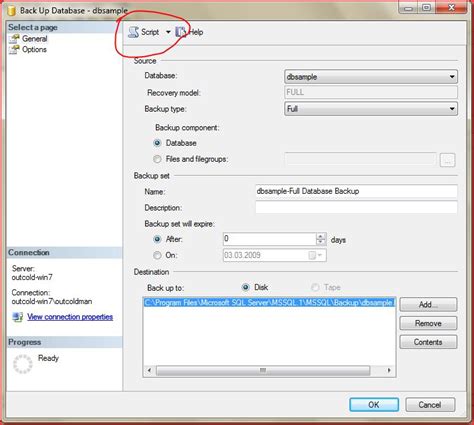Select Tape as backup destination

[x=315, y=287]
